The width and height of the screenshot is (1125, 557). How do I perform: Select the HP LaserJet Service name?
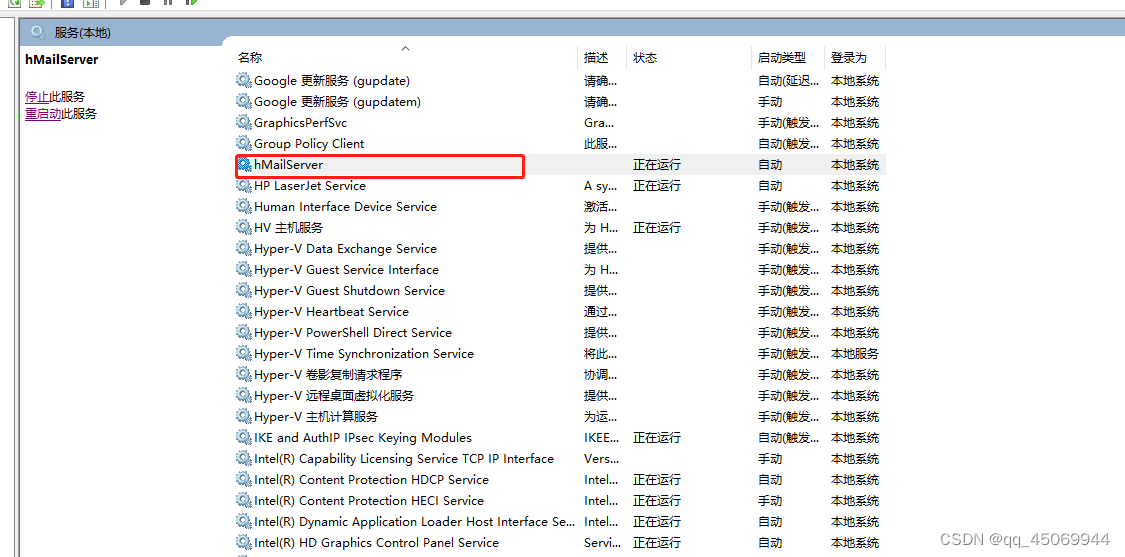310,185
